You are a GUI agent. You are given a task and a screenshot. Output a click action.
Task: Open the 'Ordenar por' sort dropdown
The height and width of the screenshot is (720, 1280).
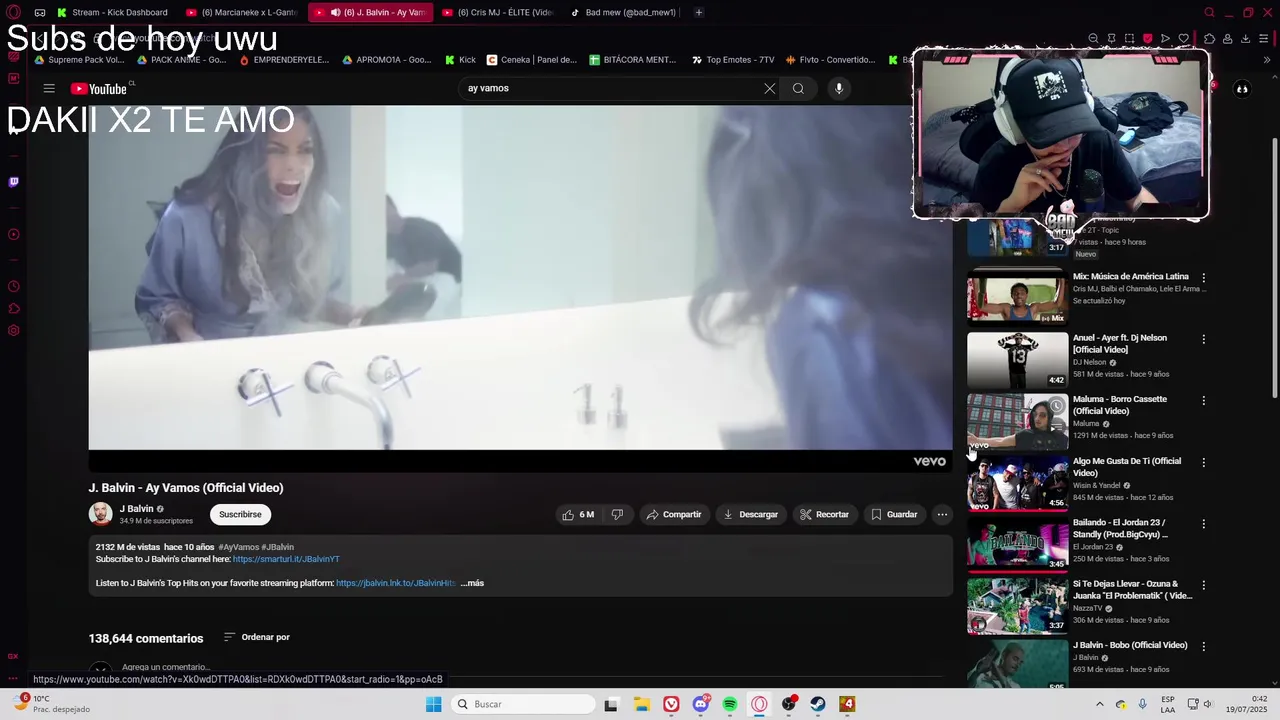(x=257, y=637)
